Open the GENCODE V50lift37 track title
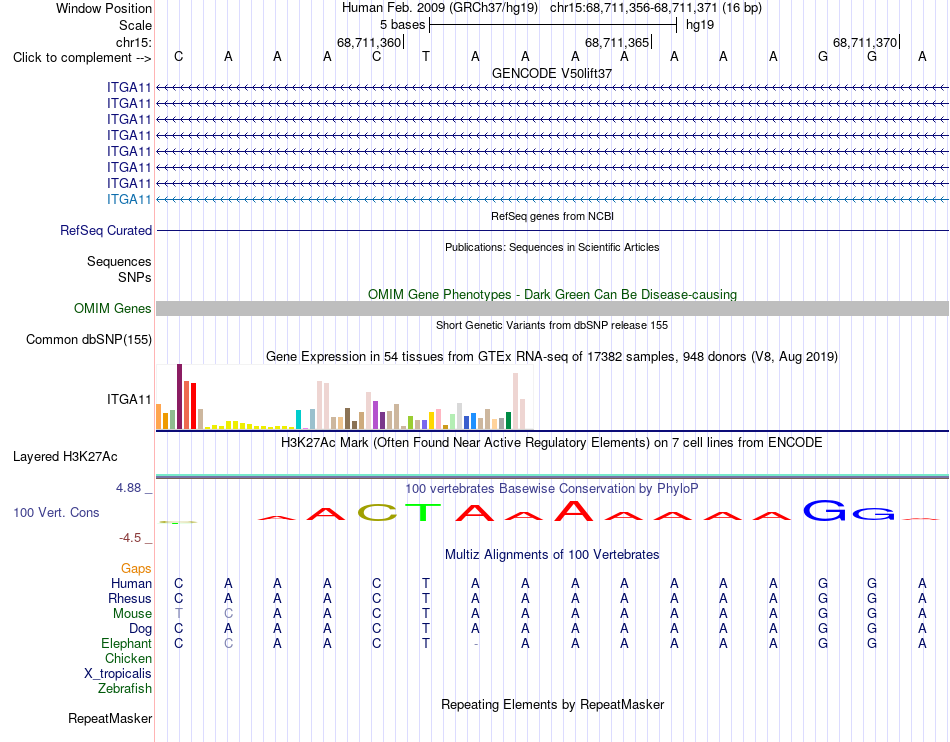The image size is (950, 742). (552, 73)
